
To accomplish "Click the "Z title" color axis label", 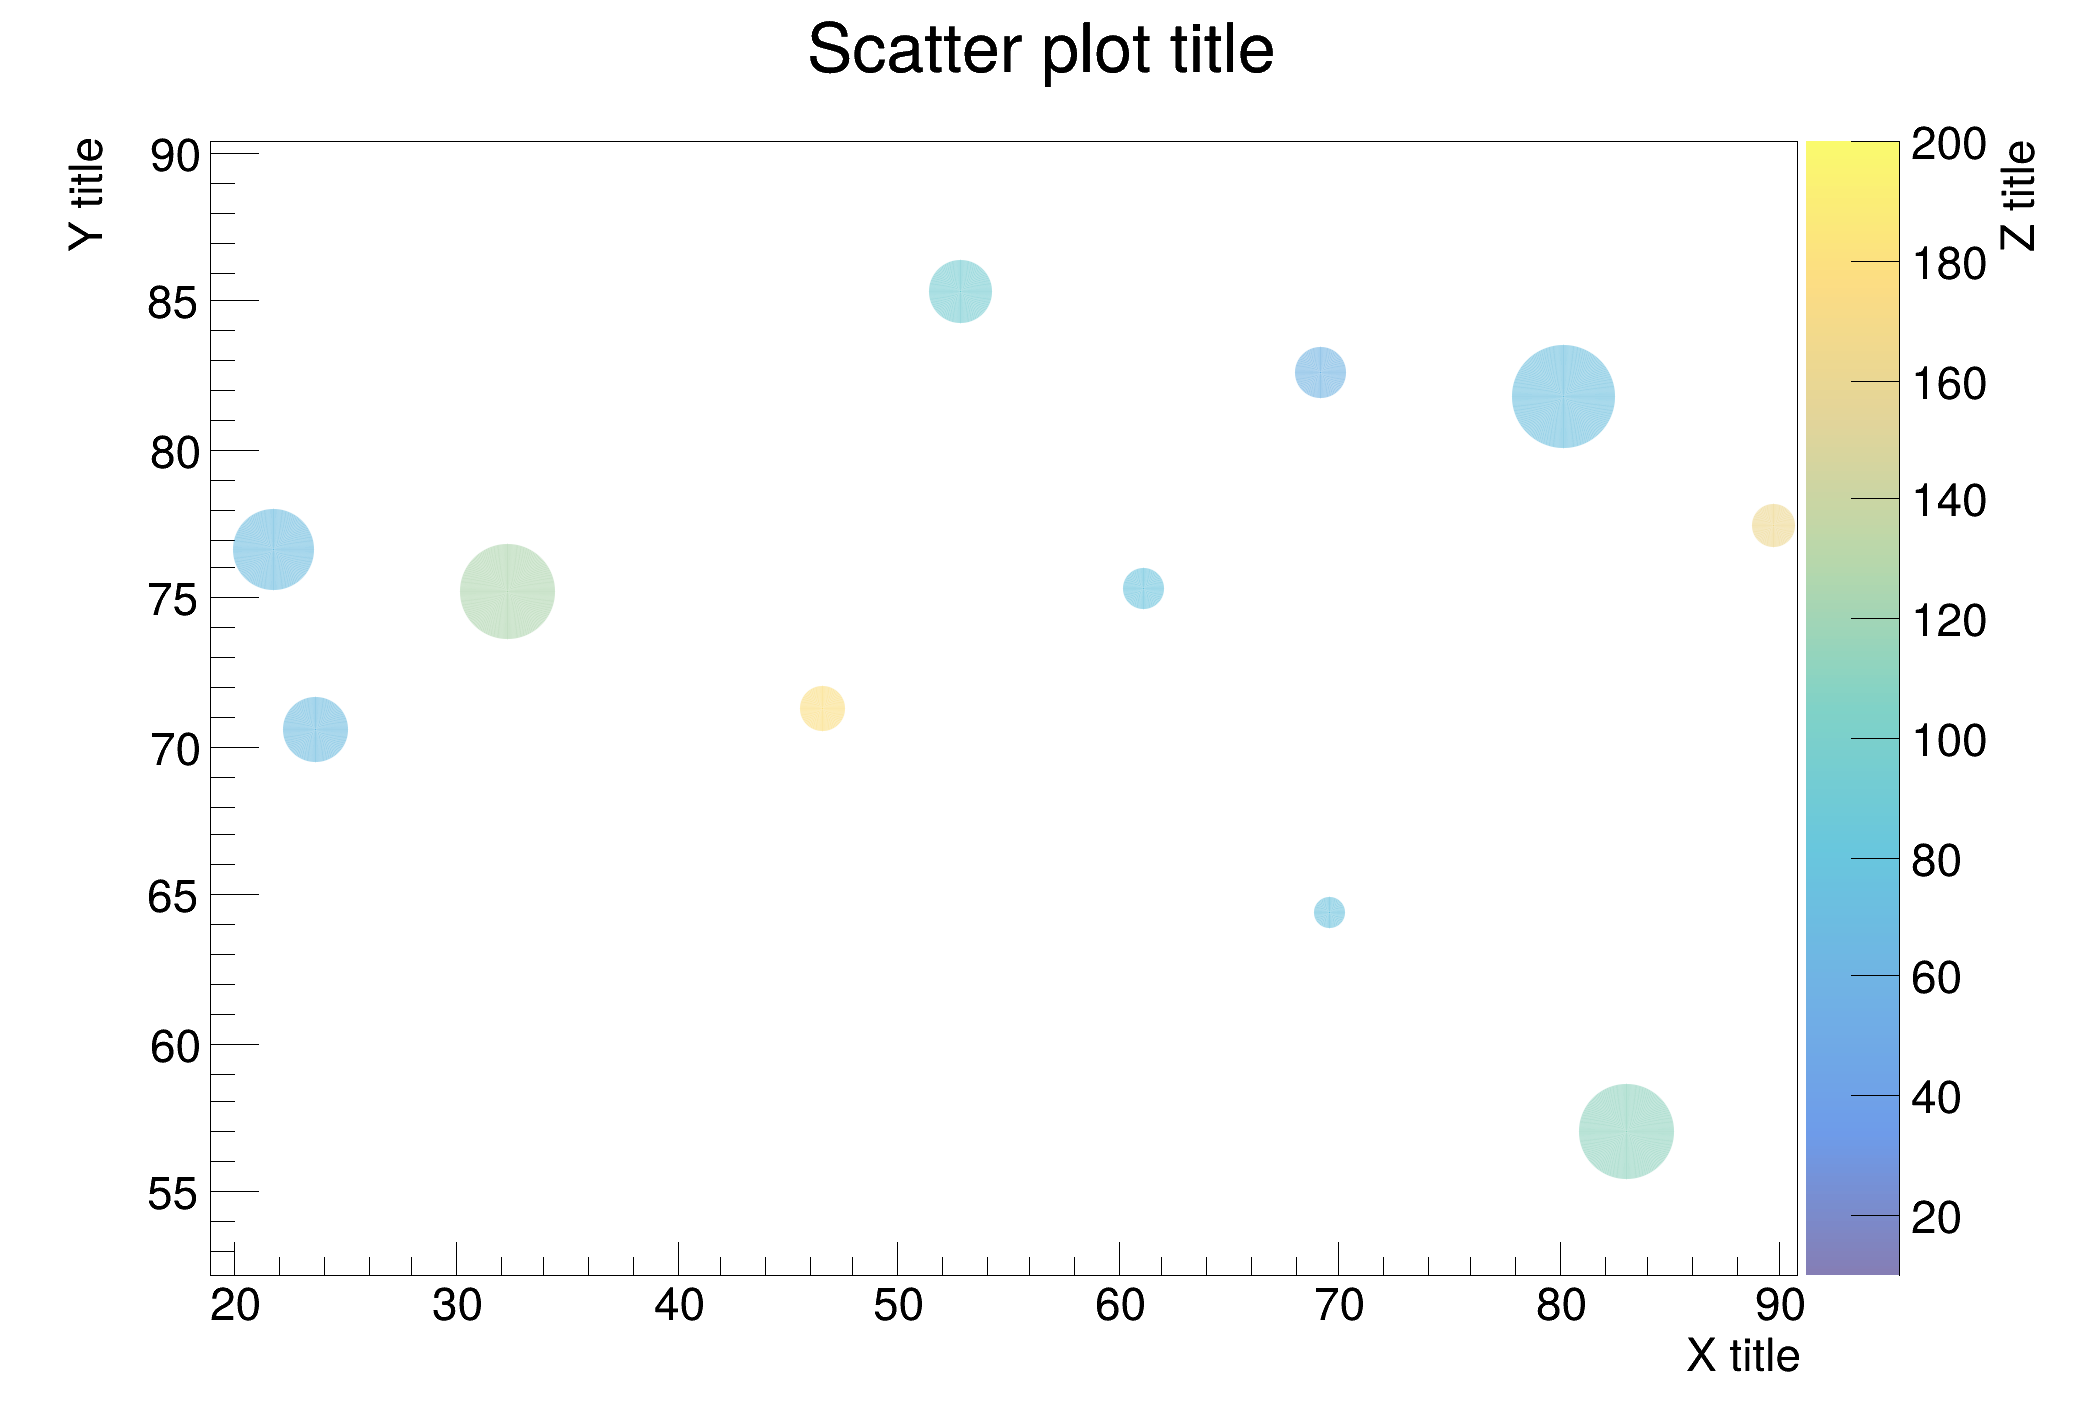I will [2018, 195].
